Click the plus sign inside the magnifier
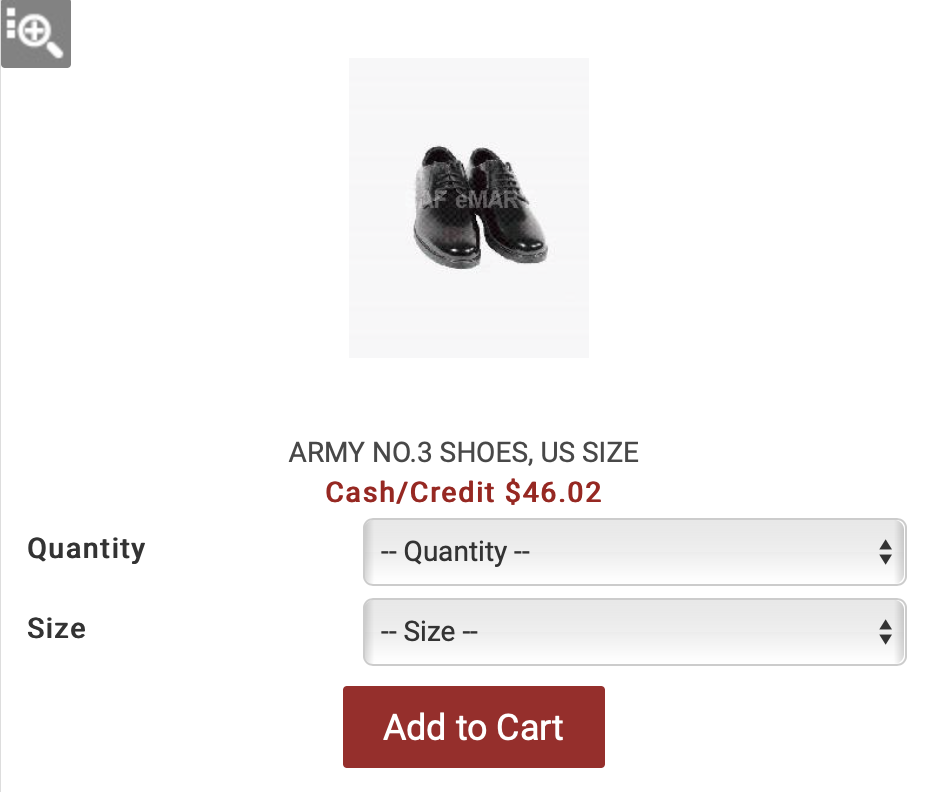 pyautogui.click(x=34, y=30)
